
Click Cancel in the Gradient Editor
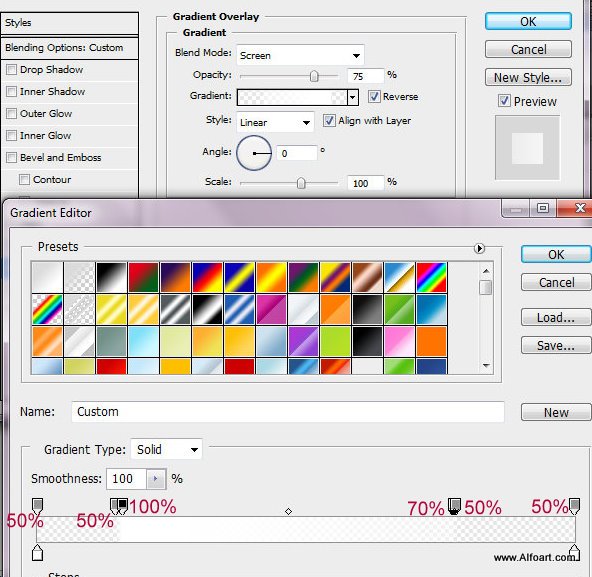[x=556, y=282]
